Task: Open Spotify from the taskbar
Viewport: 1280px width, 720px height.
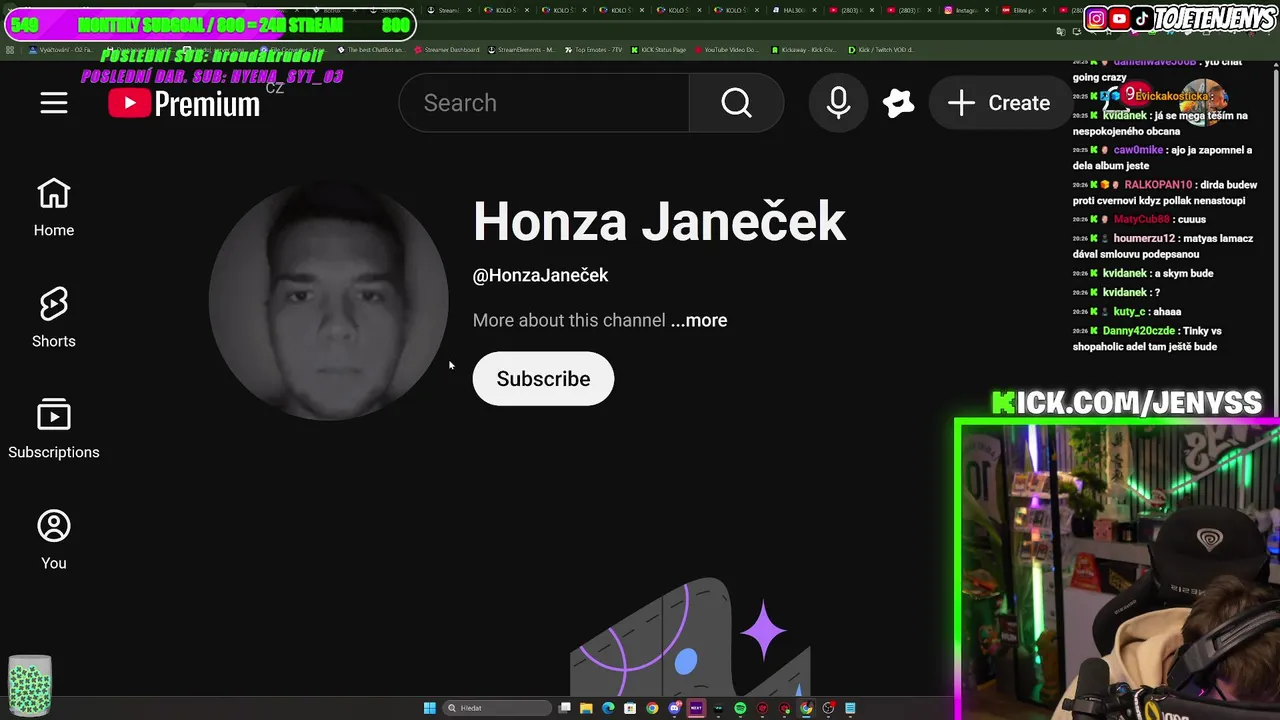Action: 740,708
